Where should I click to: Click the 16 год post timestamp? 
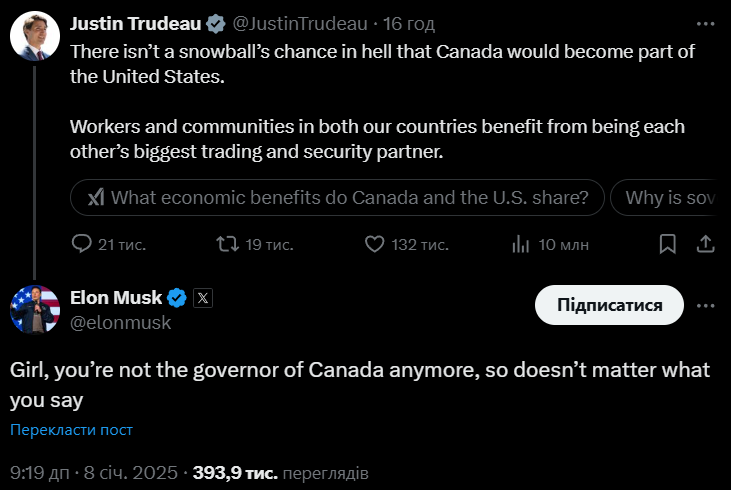point(409,24)
